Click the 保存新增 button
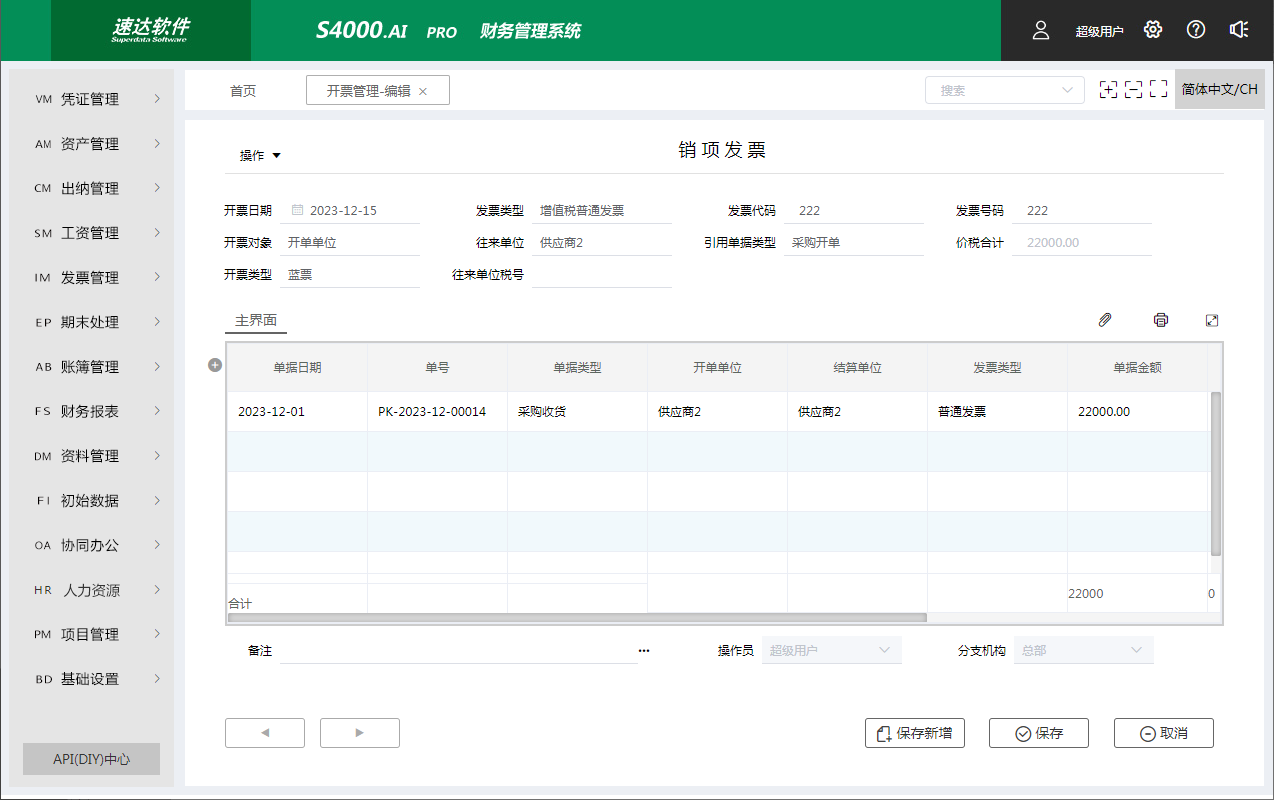The image size is (1274, 800). pyautogui.click(x=914, y=733)
